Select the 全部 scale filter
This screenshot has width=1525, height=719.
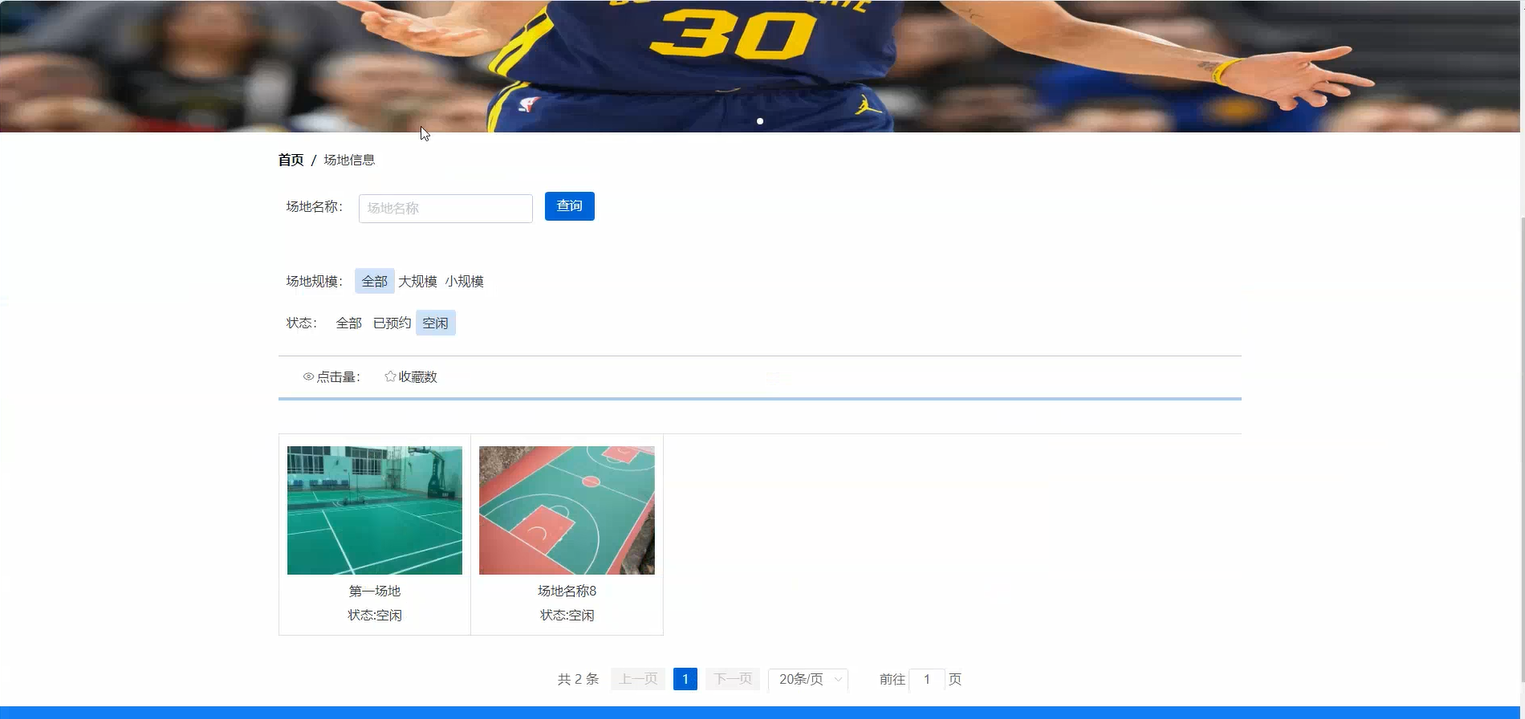click(x=374, y=281)
